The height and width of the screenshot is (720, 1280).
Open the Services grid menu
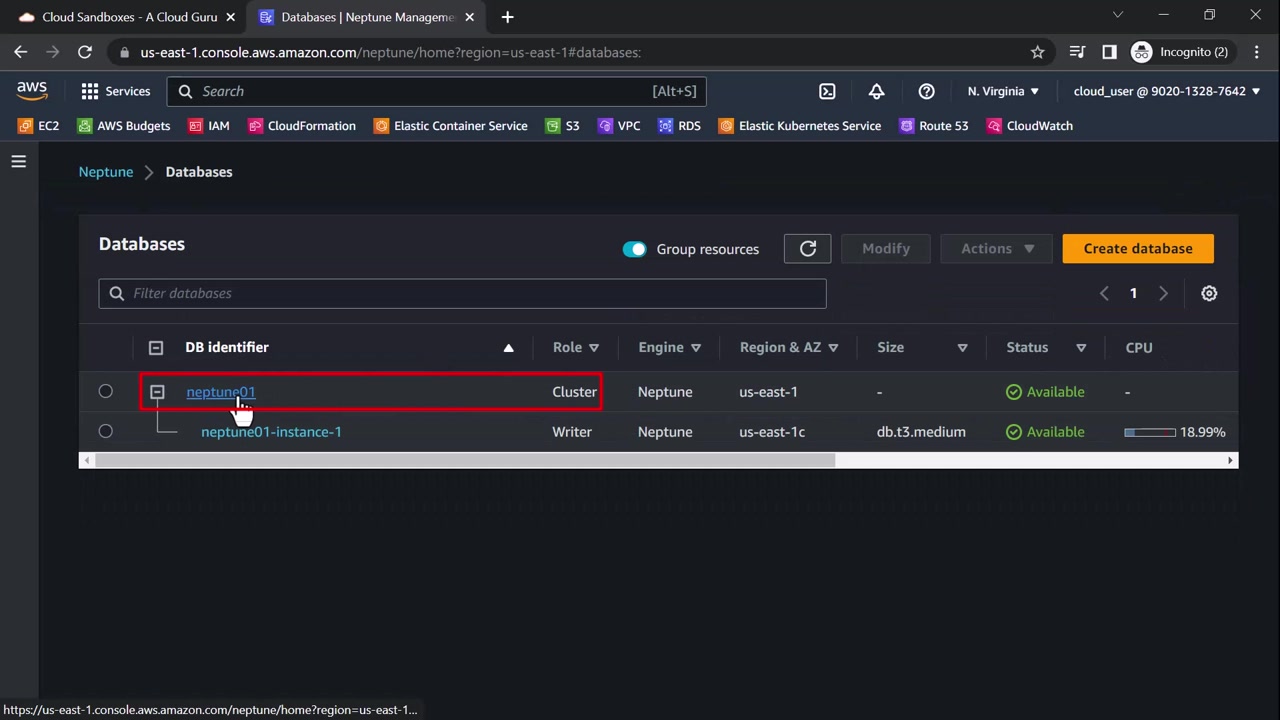[x=116, y=91]
